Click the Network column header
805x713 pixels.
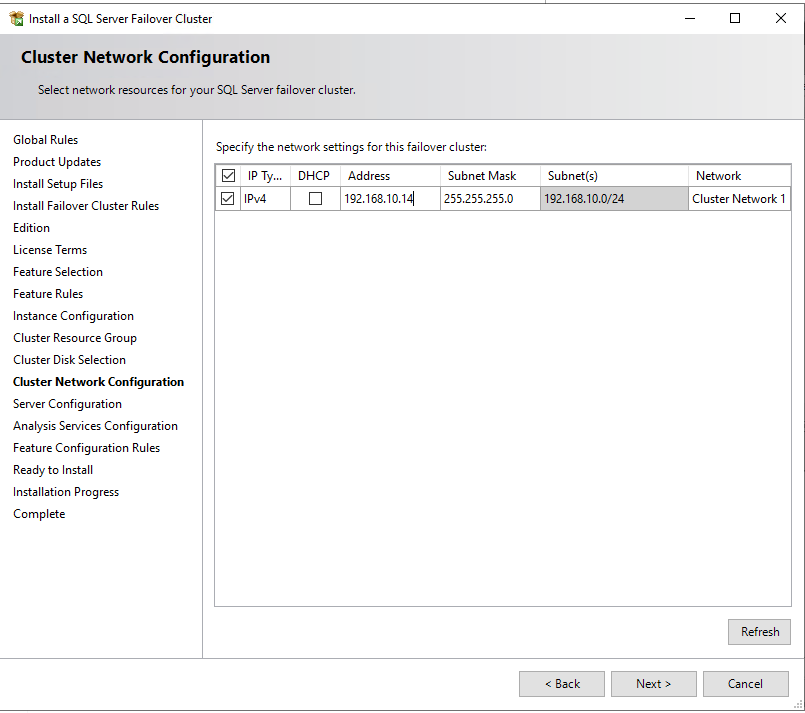coord(739,176)
